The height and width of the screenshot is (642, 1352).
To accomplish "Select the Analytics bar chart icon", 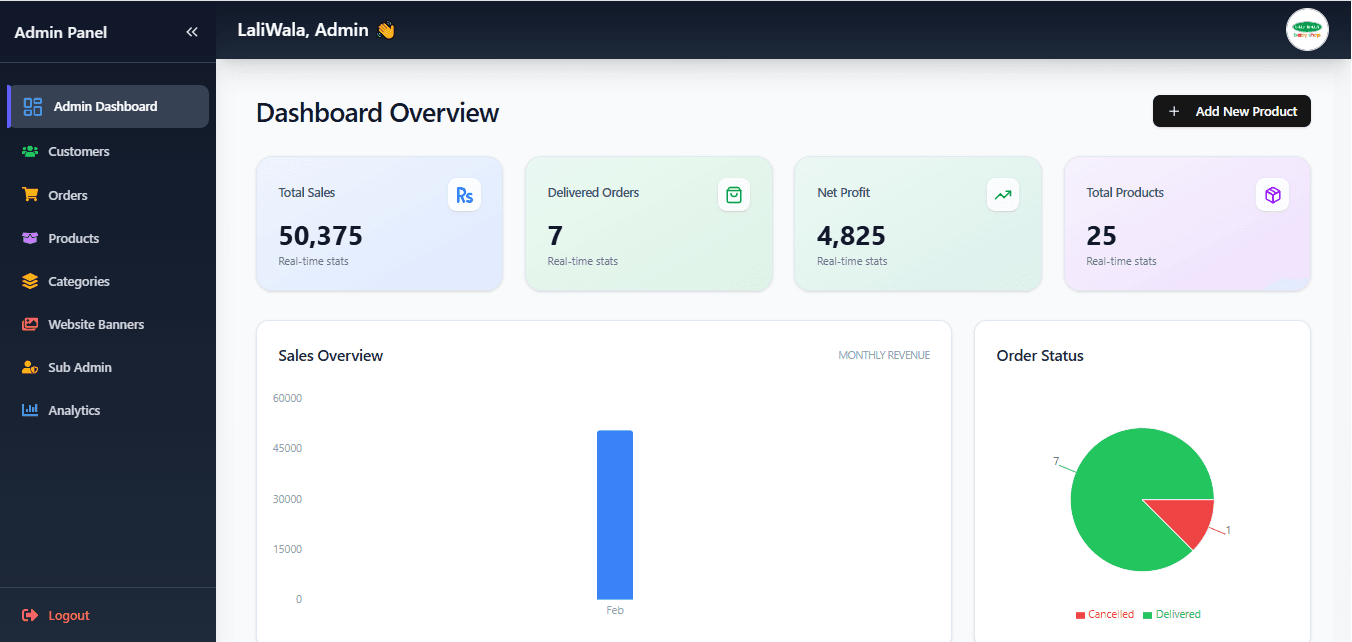I will [x=30, y=410].
